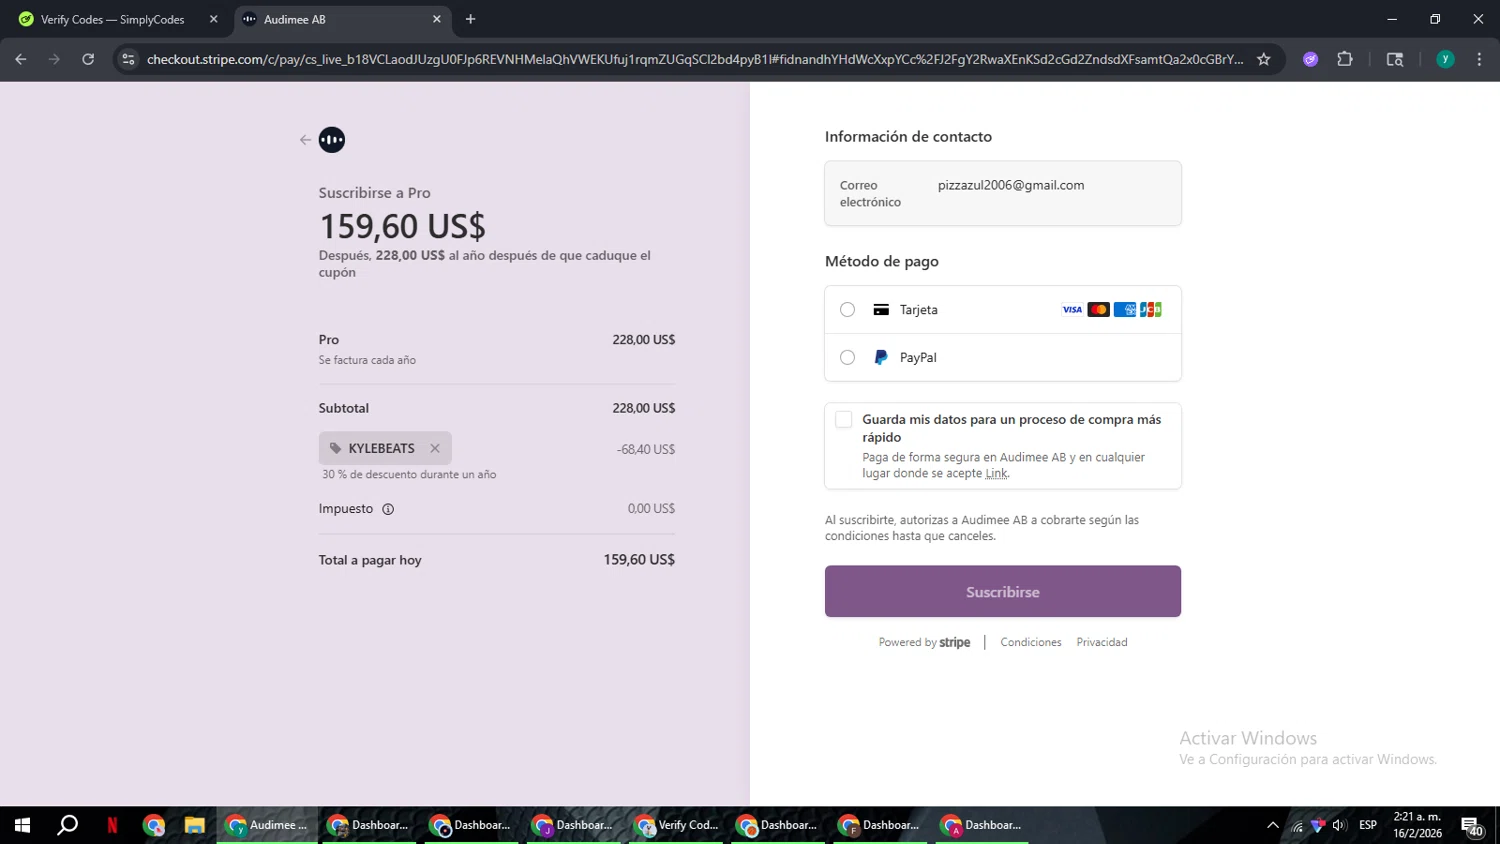
Task: Go back in browser
Action: [21, 59]
